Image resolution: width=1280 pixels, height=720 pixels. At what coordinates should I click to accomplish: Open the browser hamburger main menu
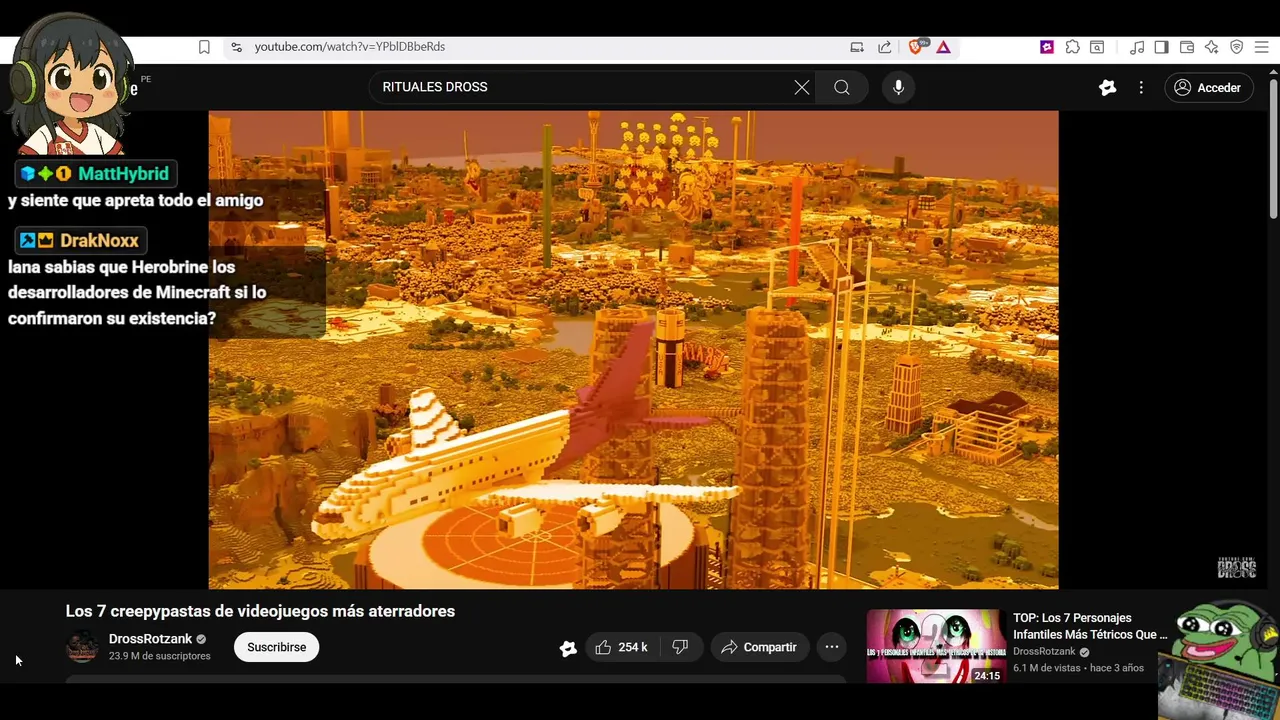point(1261,47)
